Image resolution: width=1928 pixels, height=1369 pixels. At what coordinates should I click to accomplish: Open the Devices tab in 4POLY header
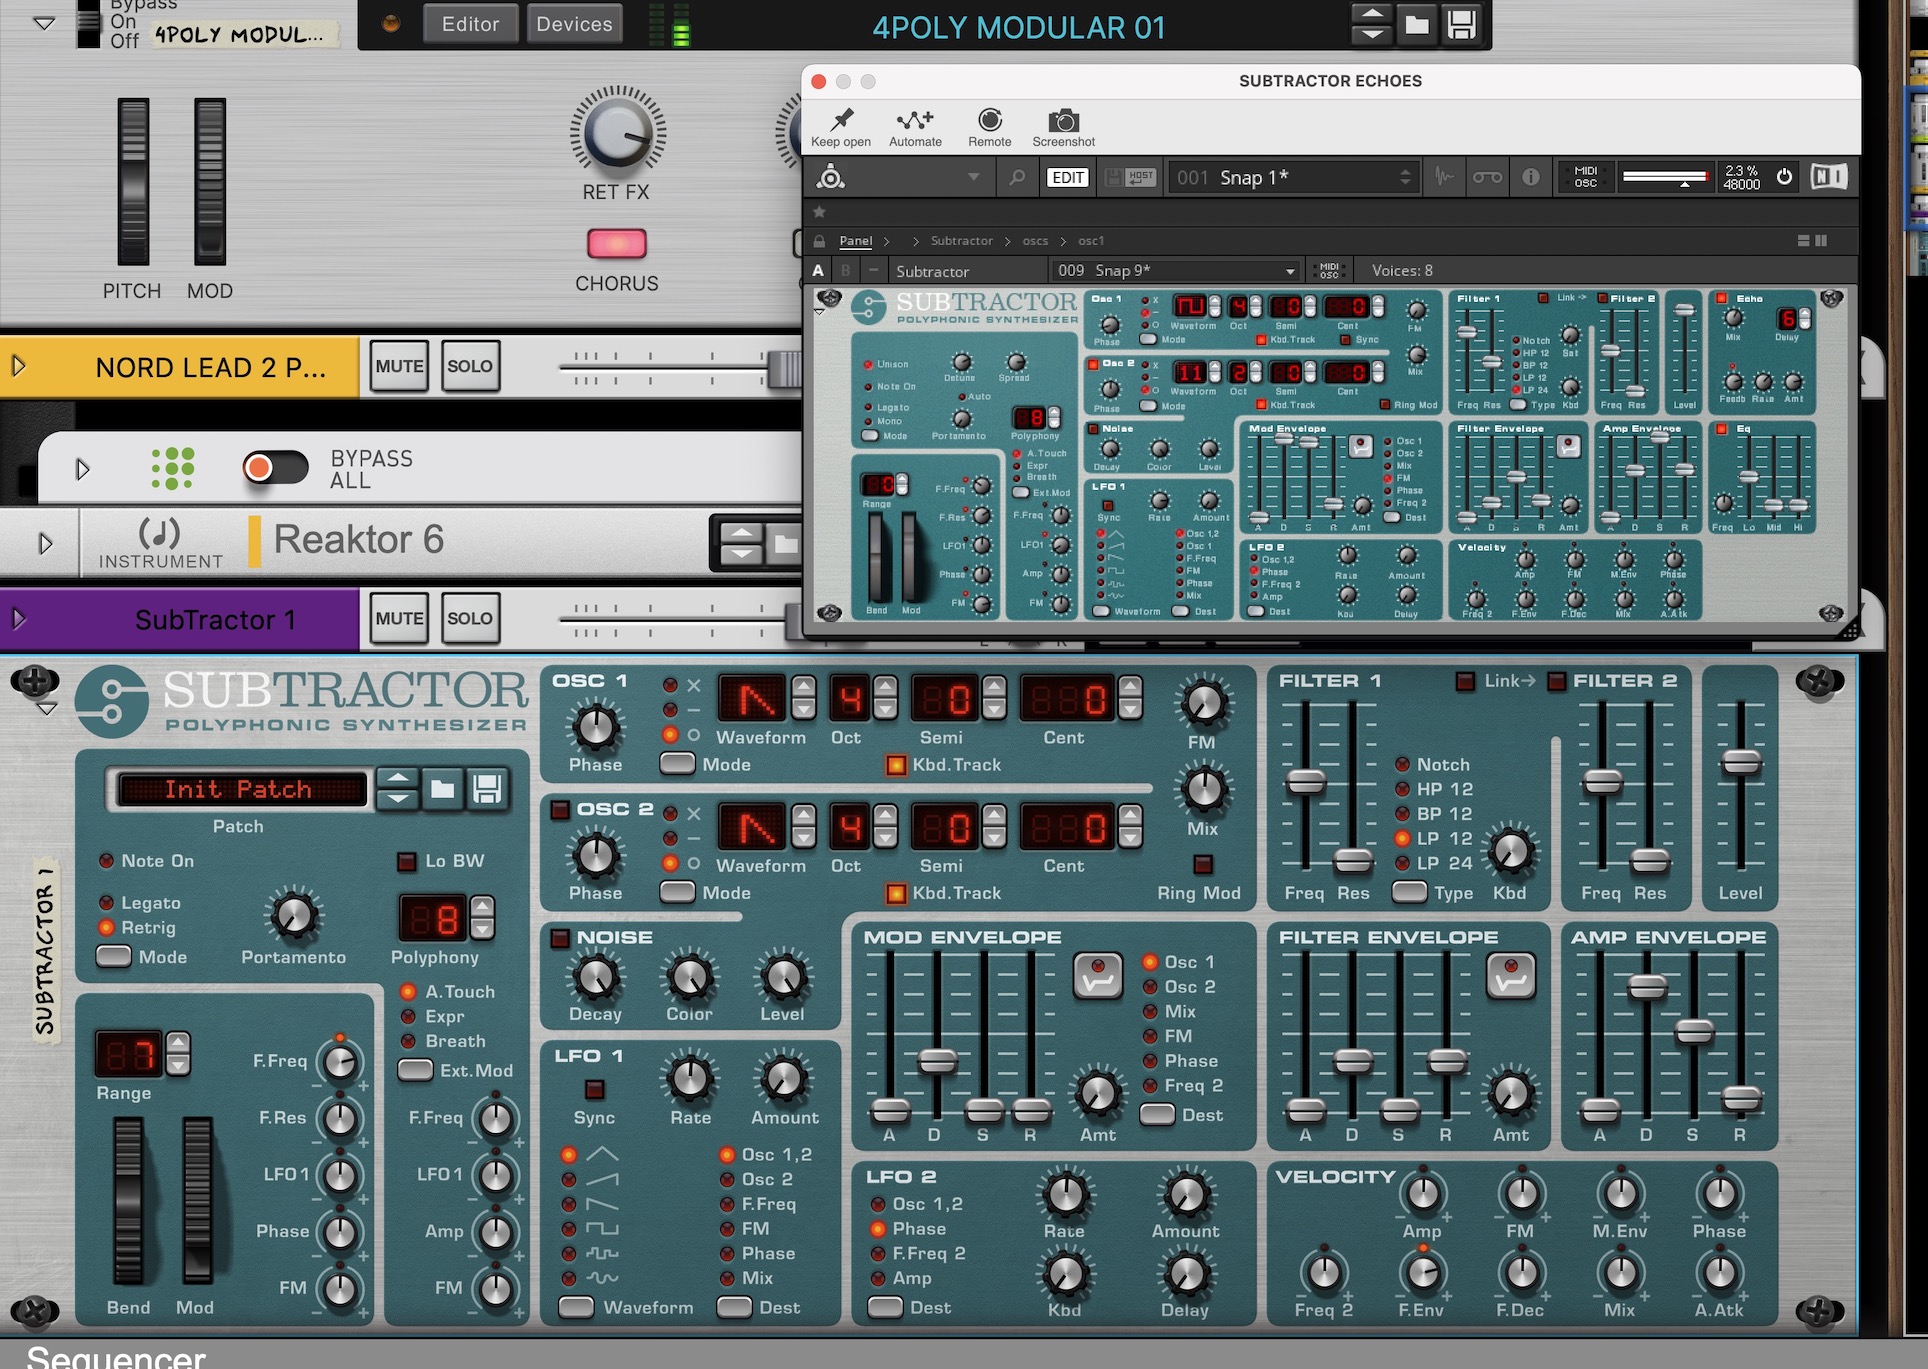pos(574,23)
